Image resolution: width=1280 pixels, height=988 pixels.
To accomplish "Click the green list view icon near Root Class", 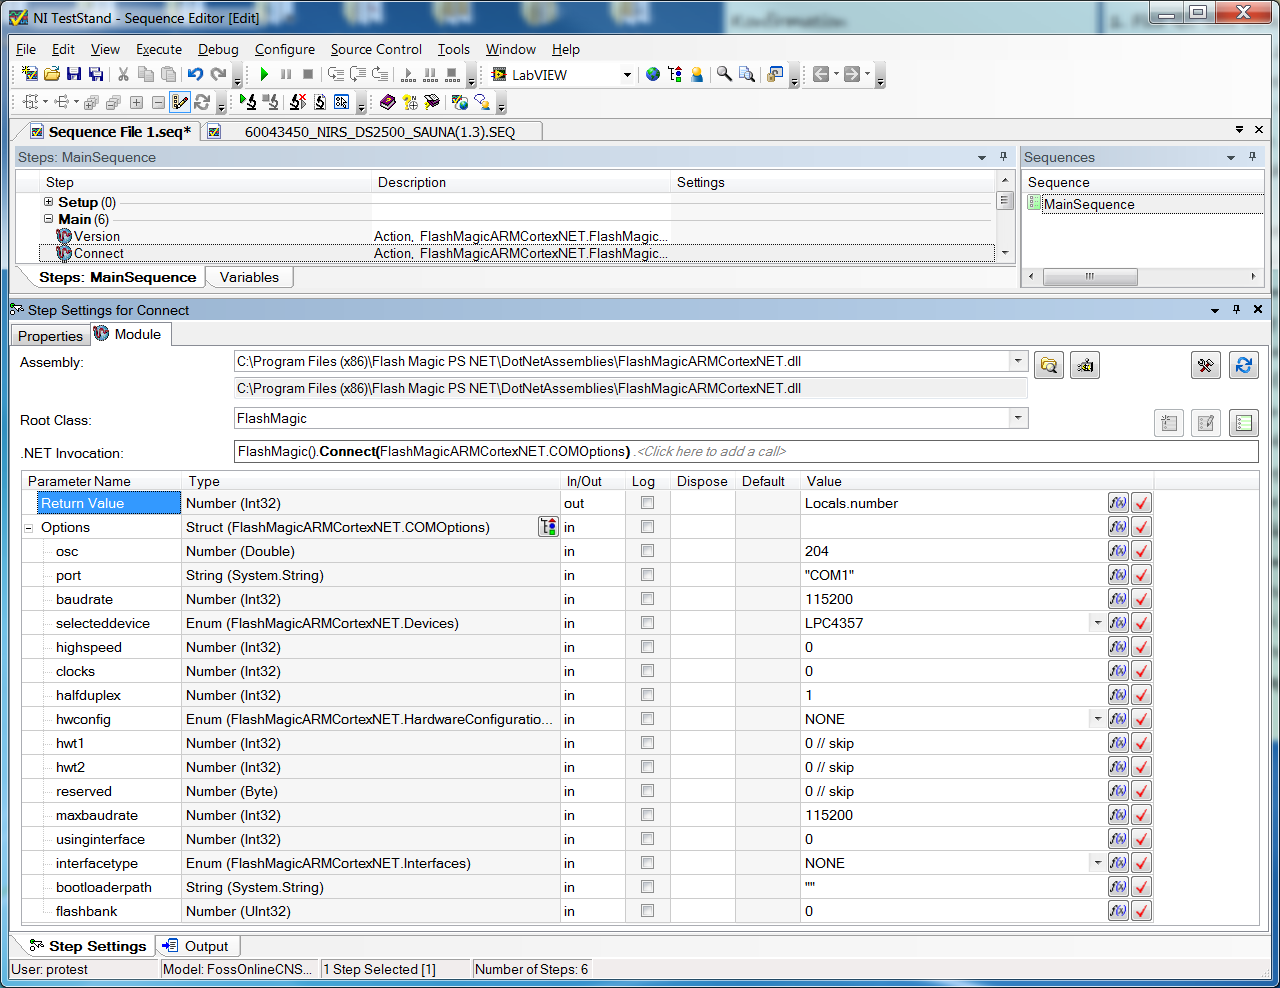I will point(1244,423).
